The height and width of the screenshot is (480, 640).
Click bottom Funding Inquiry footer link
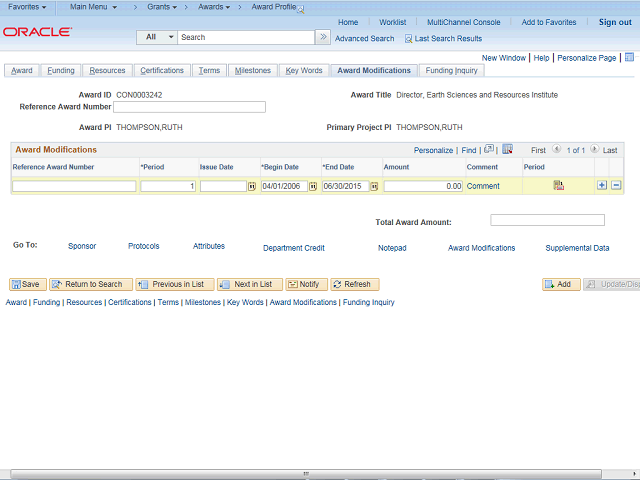tap(369, 302)
